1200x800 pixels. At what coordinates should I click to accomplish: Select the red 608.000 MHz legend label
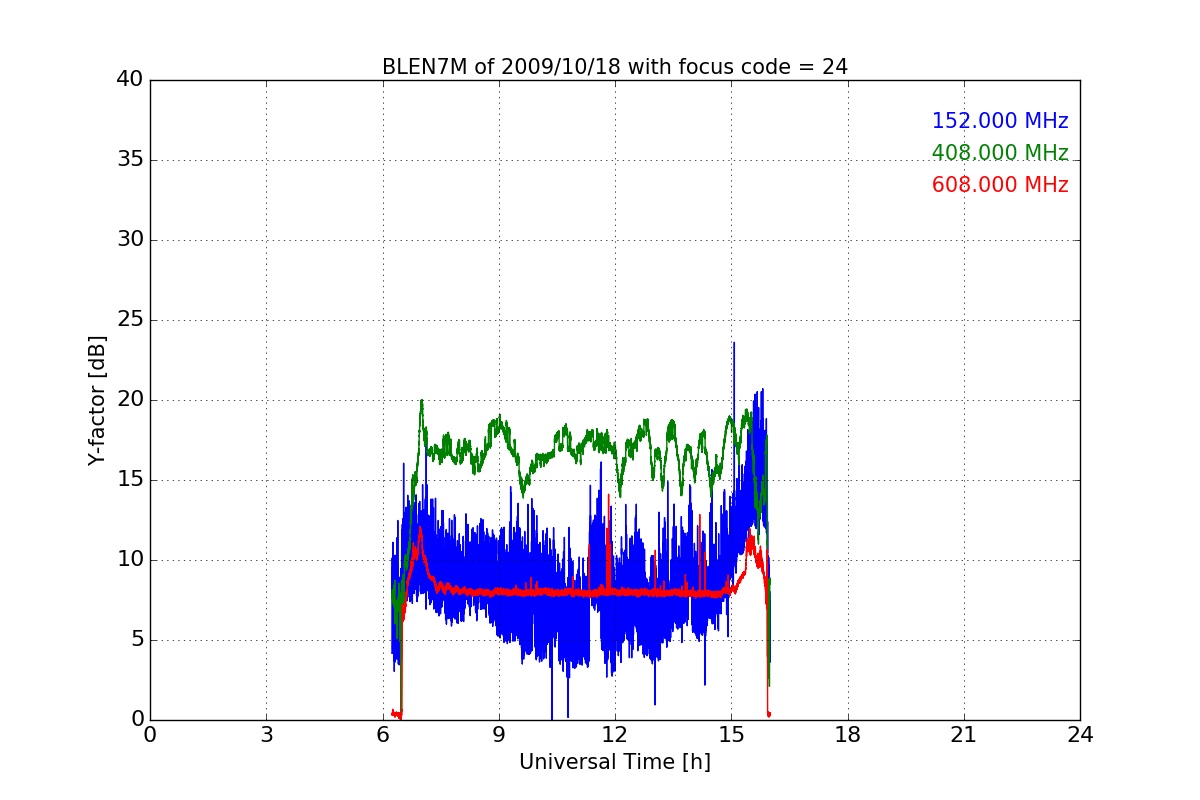[1000, 185]
